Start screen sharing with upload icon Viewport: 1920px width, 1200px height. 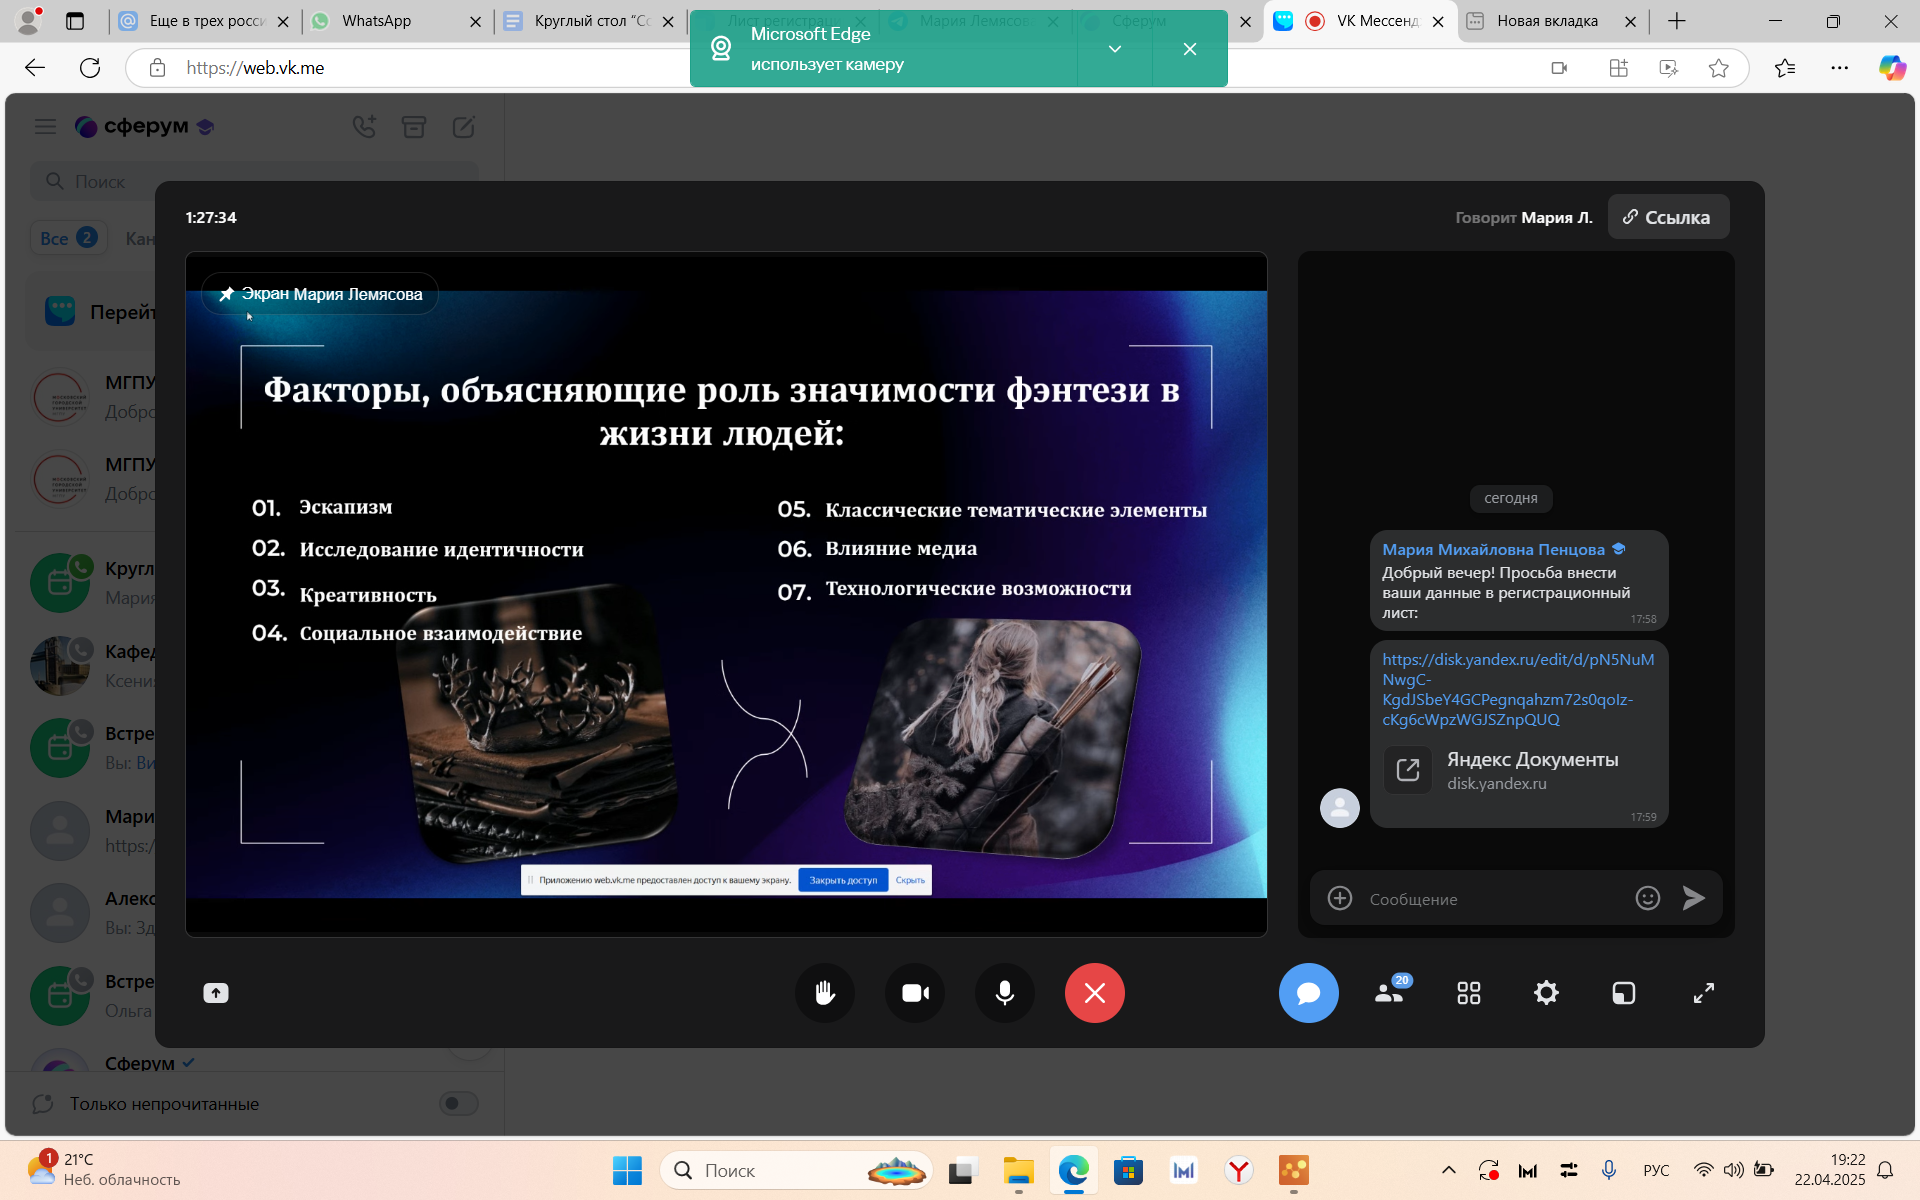(x=216, y=993)
